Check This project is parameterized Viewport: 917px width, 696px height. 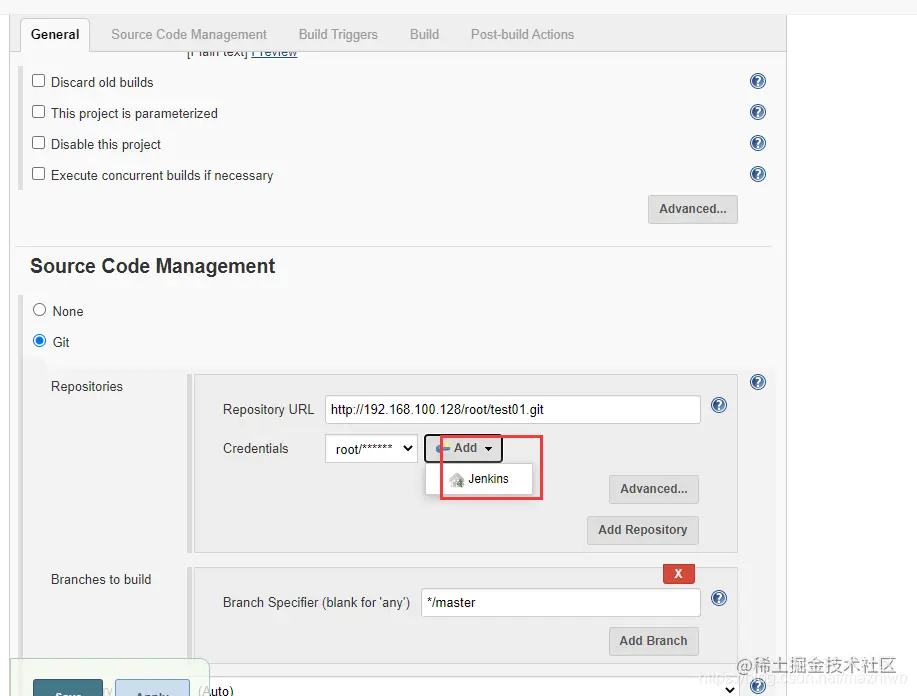pyautogui.click(x=39, y=112)
